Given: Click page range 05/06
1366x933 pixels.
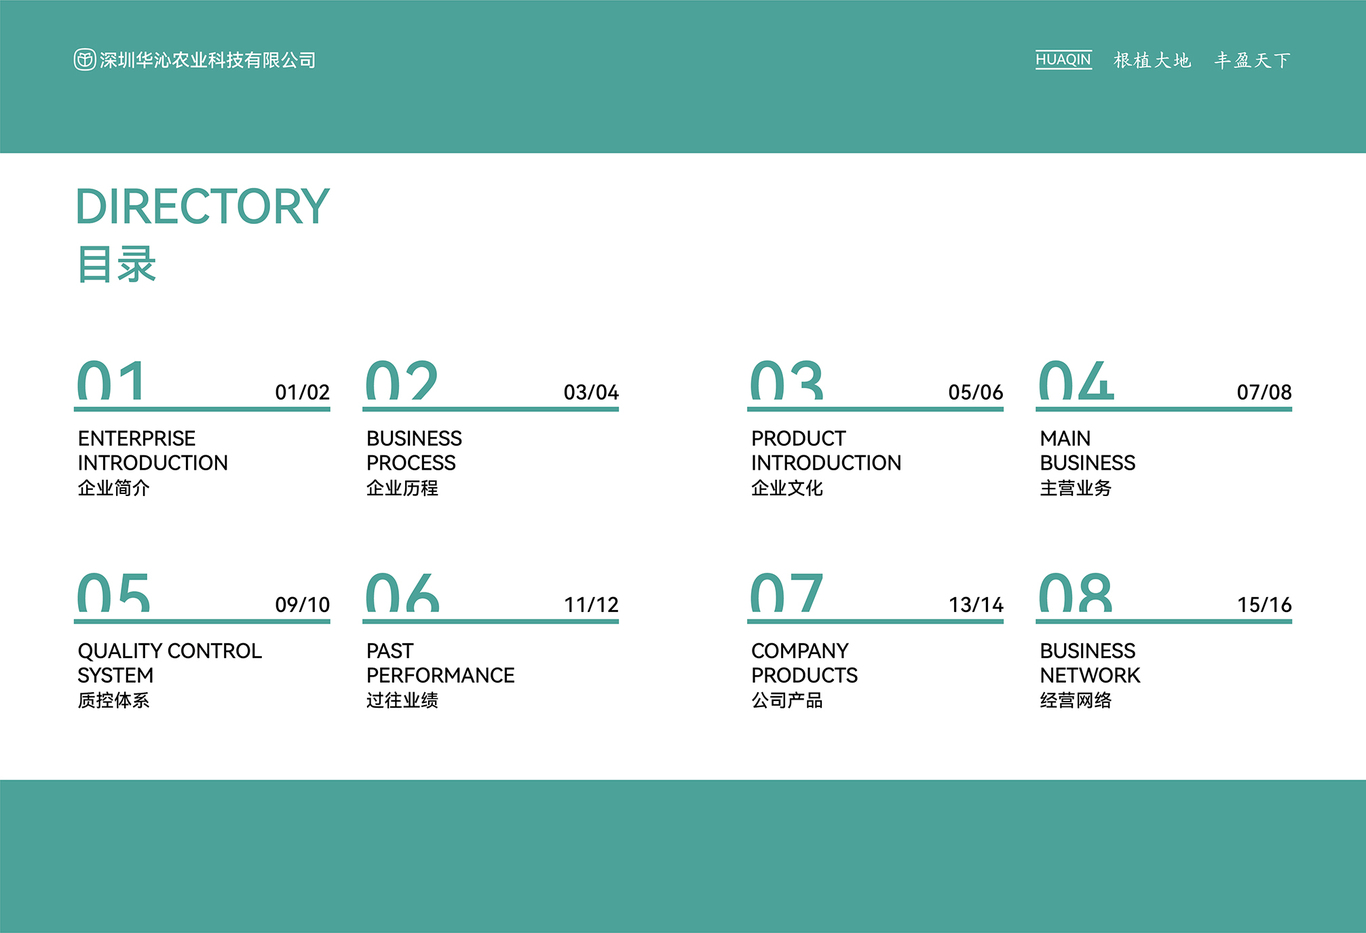Looking at the screenshot, I should tap(976, 392).
